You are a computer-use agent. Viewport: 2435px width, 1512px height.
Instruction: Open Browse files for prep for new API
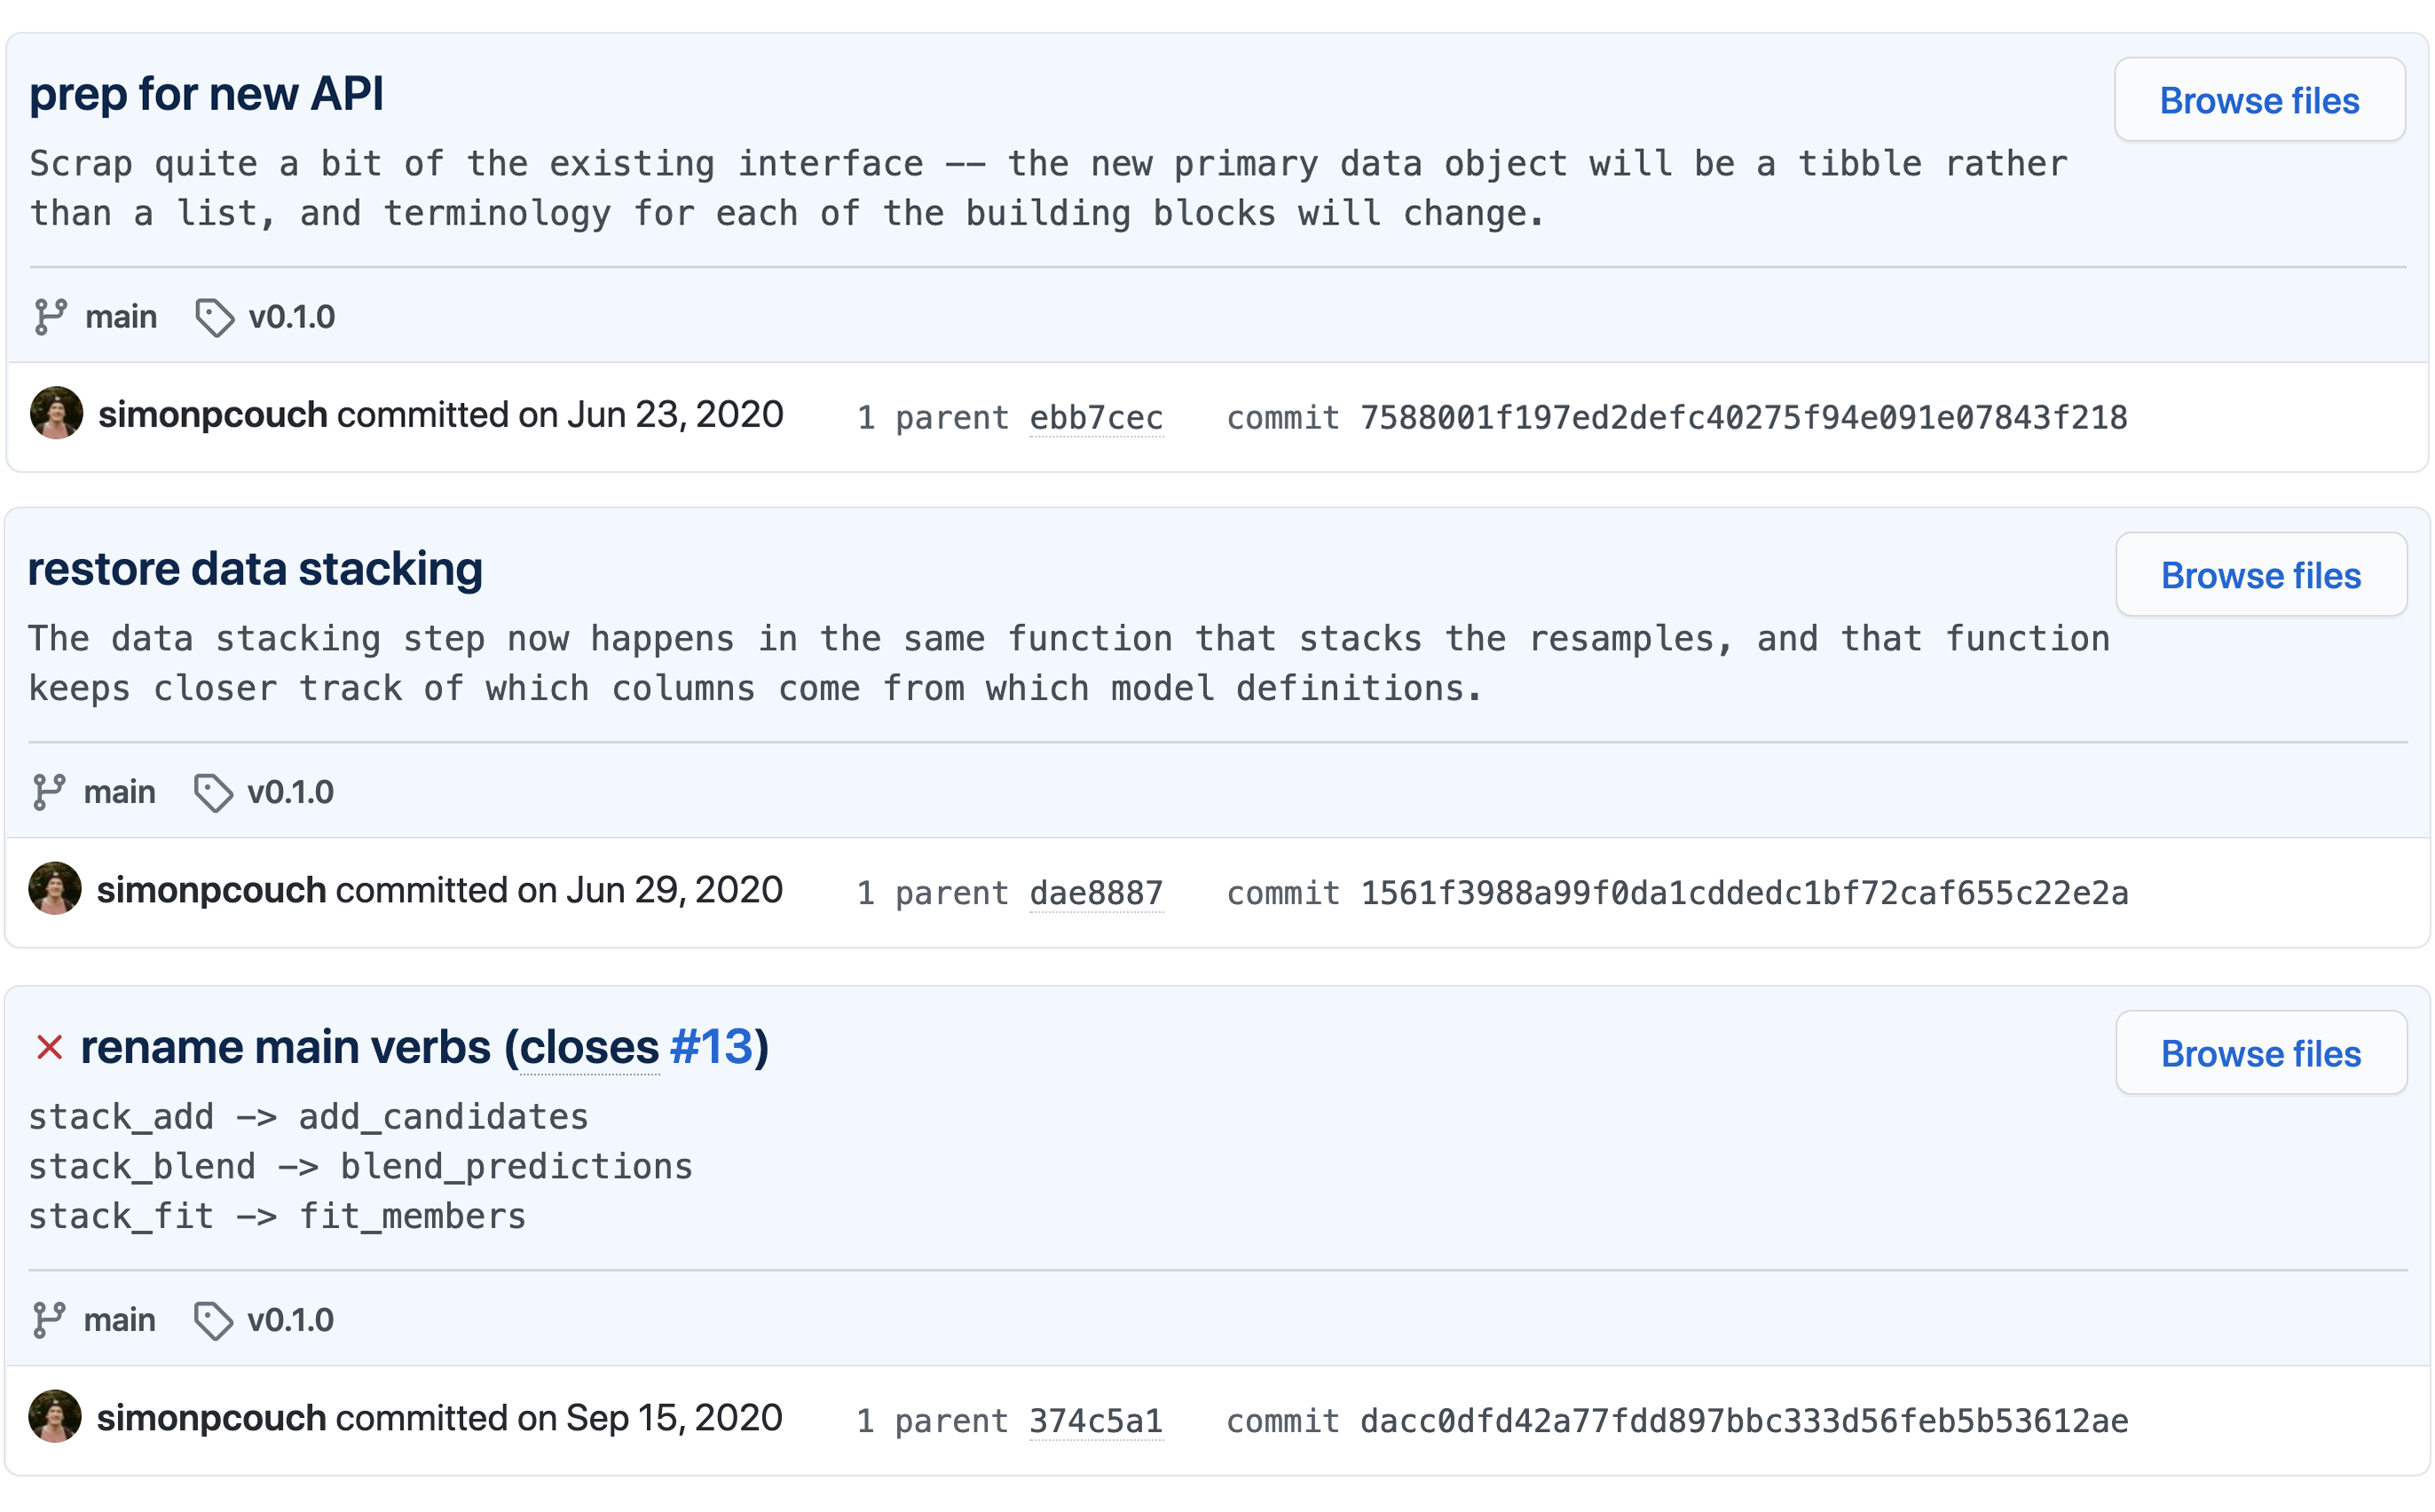(2259, 99)
